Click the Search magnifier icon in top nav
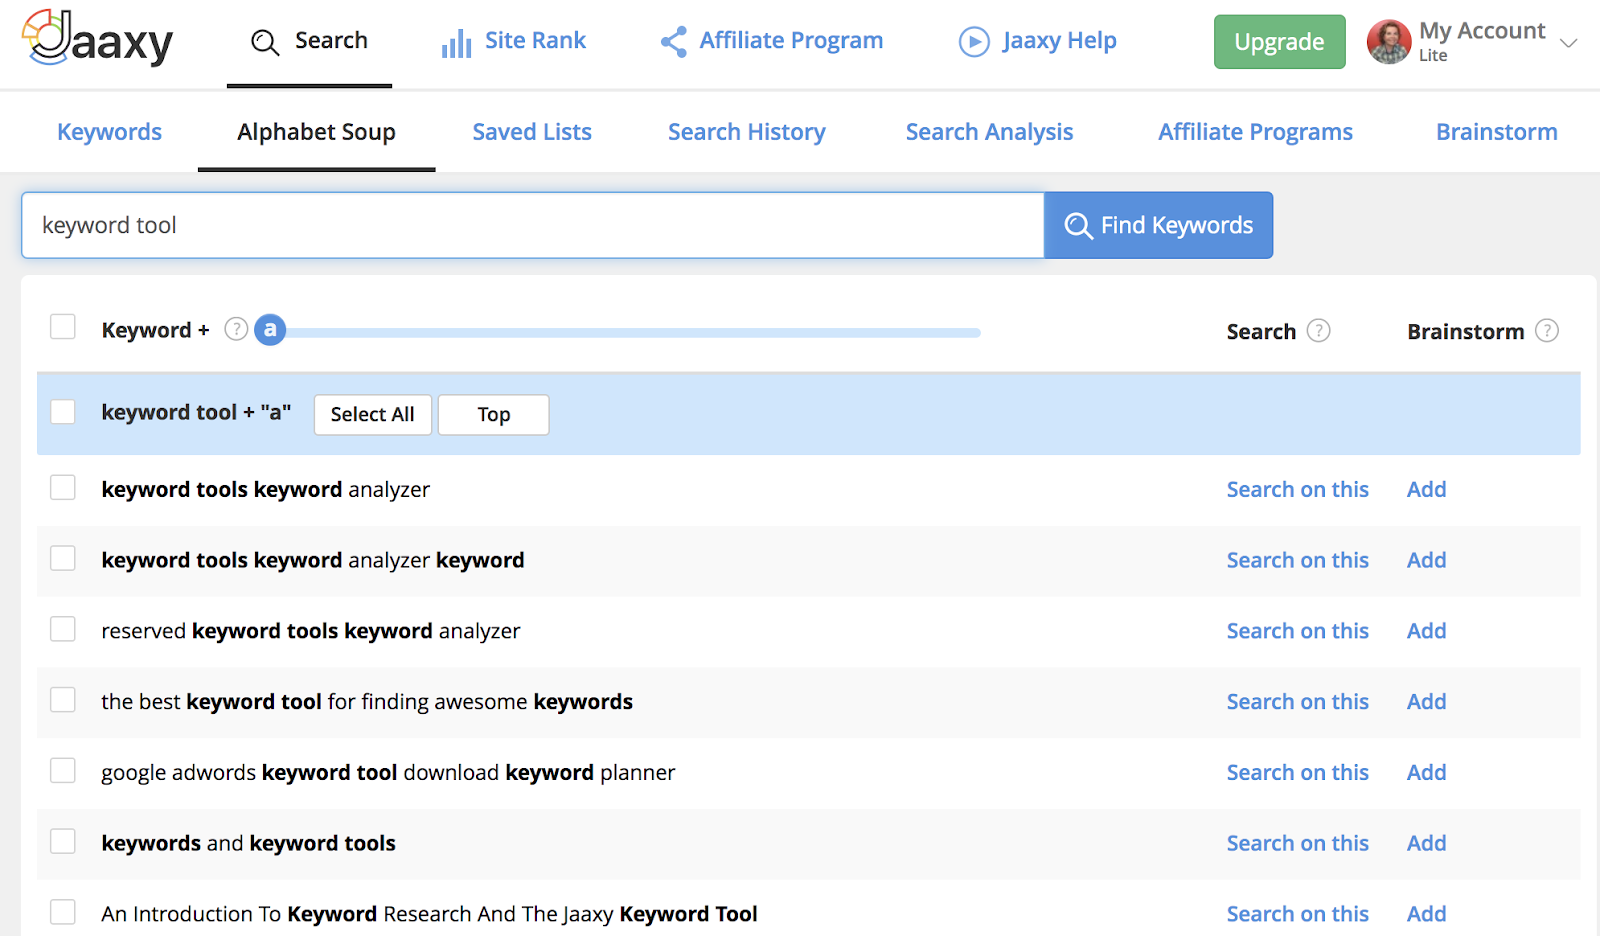 coord(265,42)
